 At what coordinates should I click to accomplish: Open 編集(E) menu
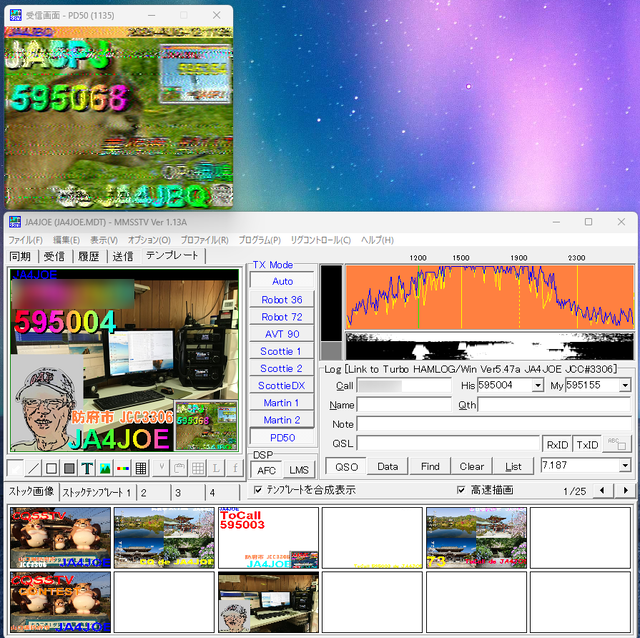(67, 240)
